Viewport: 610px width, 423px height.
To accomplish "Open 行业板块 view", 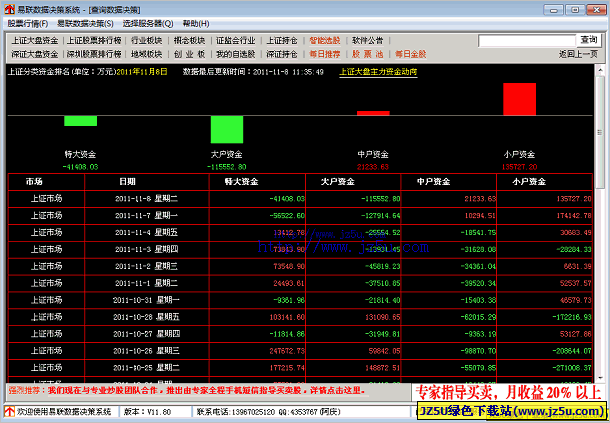I will (147, 40).
